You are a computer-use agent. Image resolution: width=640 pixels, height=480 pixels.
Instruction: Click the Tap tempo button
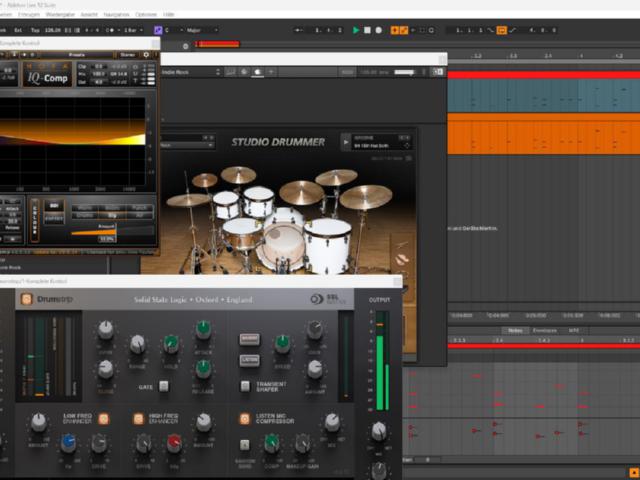(35, 30)
